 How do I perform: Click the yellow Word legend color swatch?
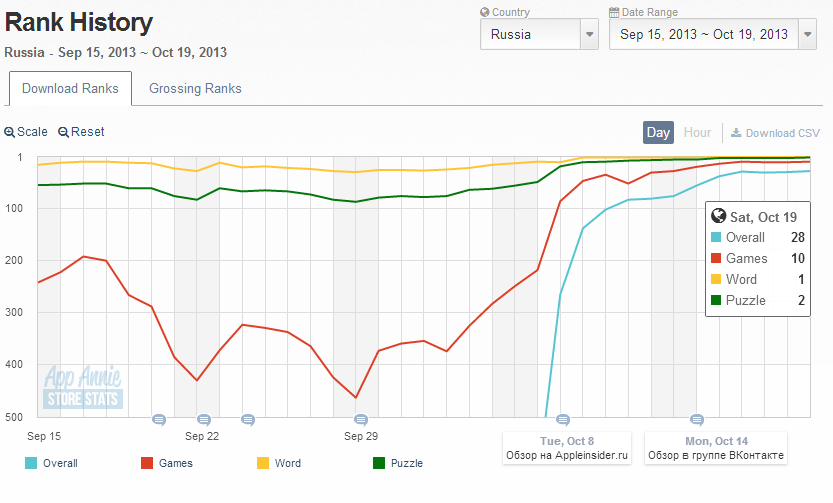pos(262,463)
